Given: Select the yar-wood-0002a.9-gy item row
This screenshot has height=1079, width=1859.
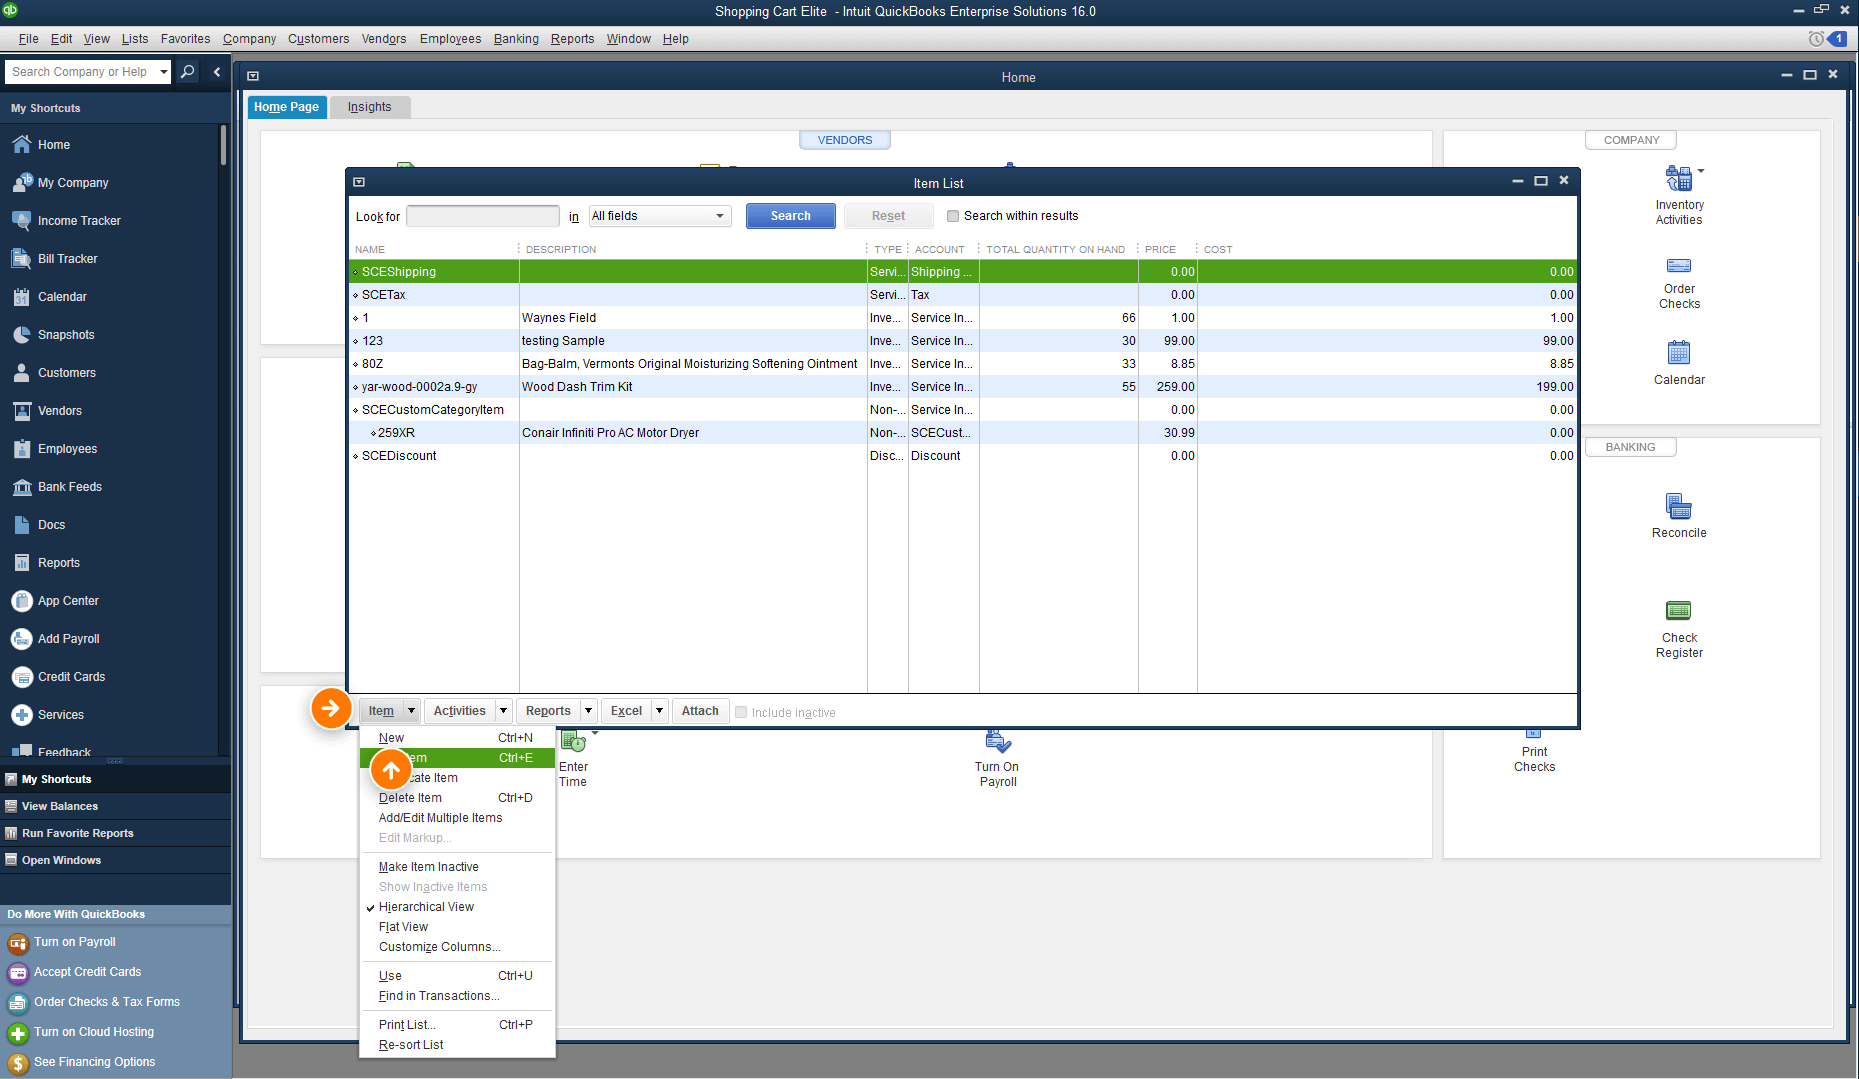Looking at the screenshot, I should point(963,387).
